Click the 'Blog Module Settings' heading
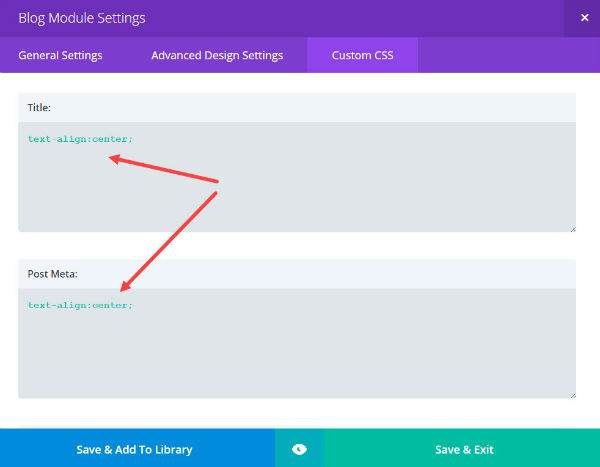Screen dimensions: 600x467 82,18
